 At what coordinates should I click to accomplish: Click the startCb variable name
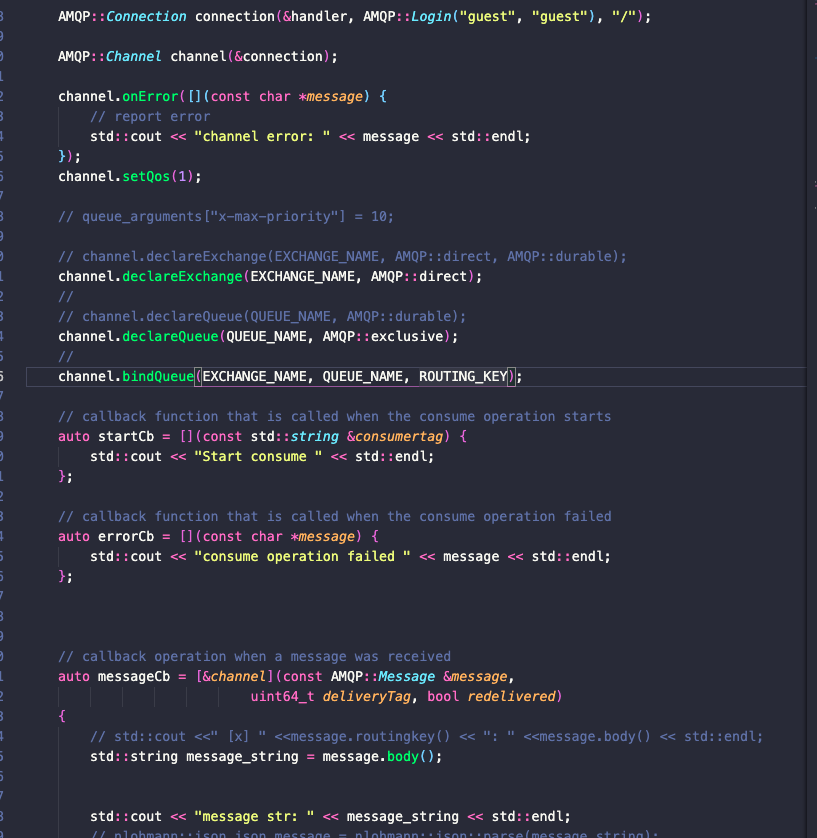click(x=126, y=437)
